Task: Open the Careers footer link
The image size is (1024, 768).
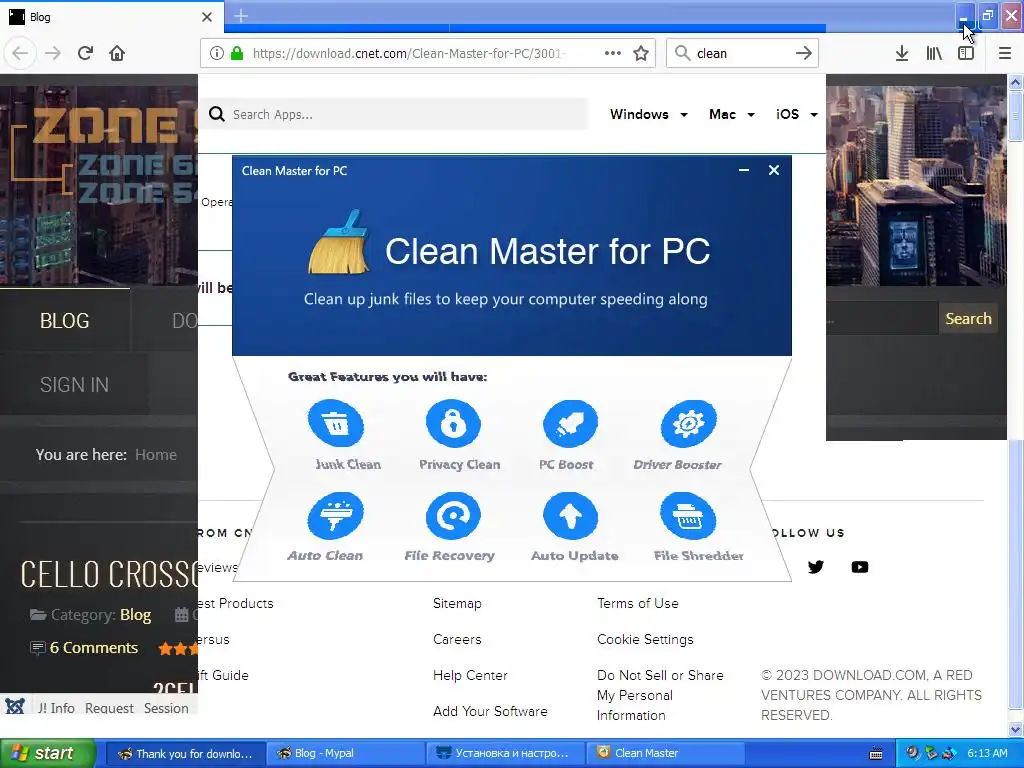Action: [x=456, y=639]
